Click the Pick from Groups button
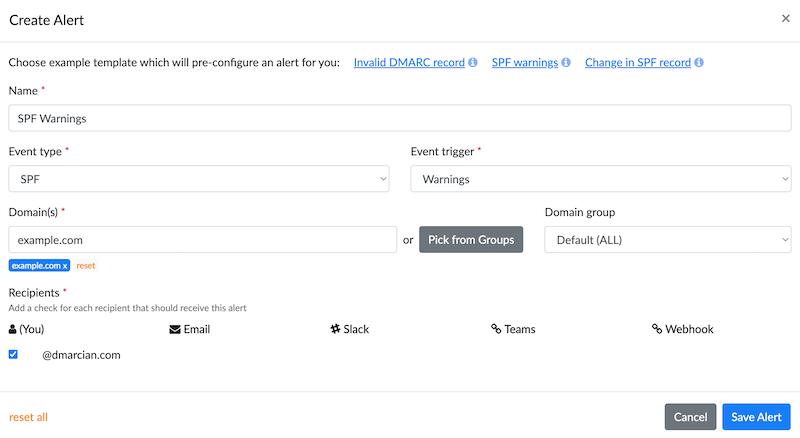Screen dimensions: 800x438 coord(471,239)
